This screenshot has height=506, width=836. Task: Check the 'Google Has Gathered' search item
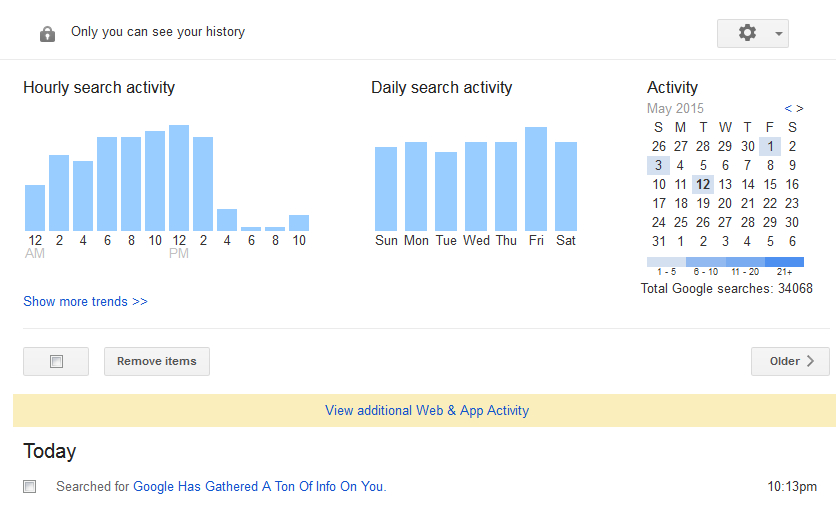[x=30, y=487]
